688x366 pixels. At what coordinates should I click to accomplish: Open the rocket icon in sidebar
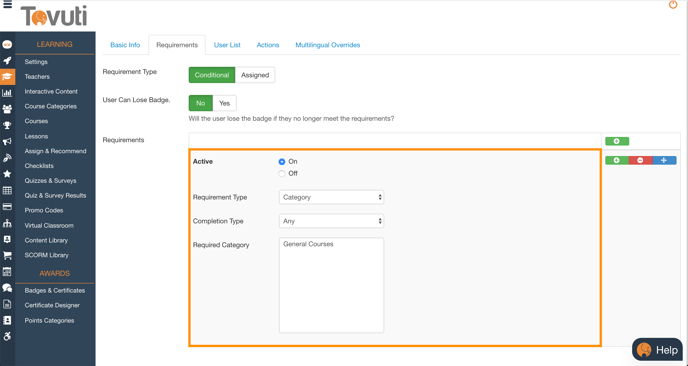coord(7,60)
